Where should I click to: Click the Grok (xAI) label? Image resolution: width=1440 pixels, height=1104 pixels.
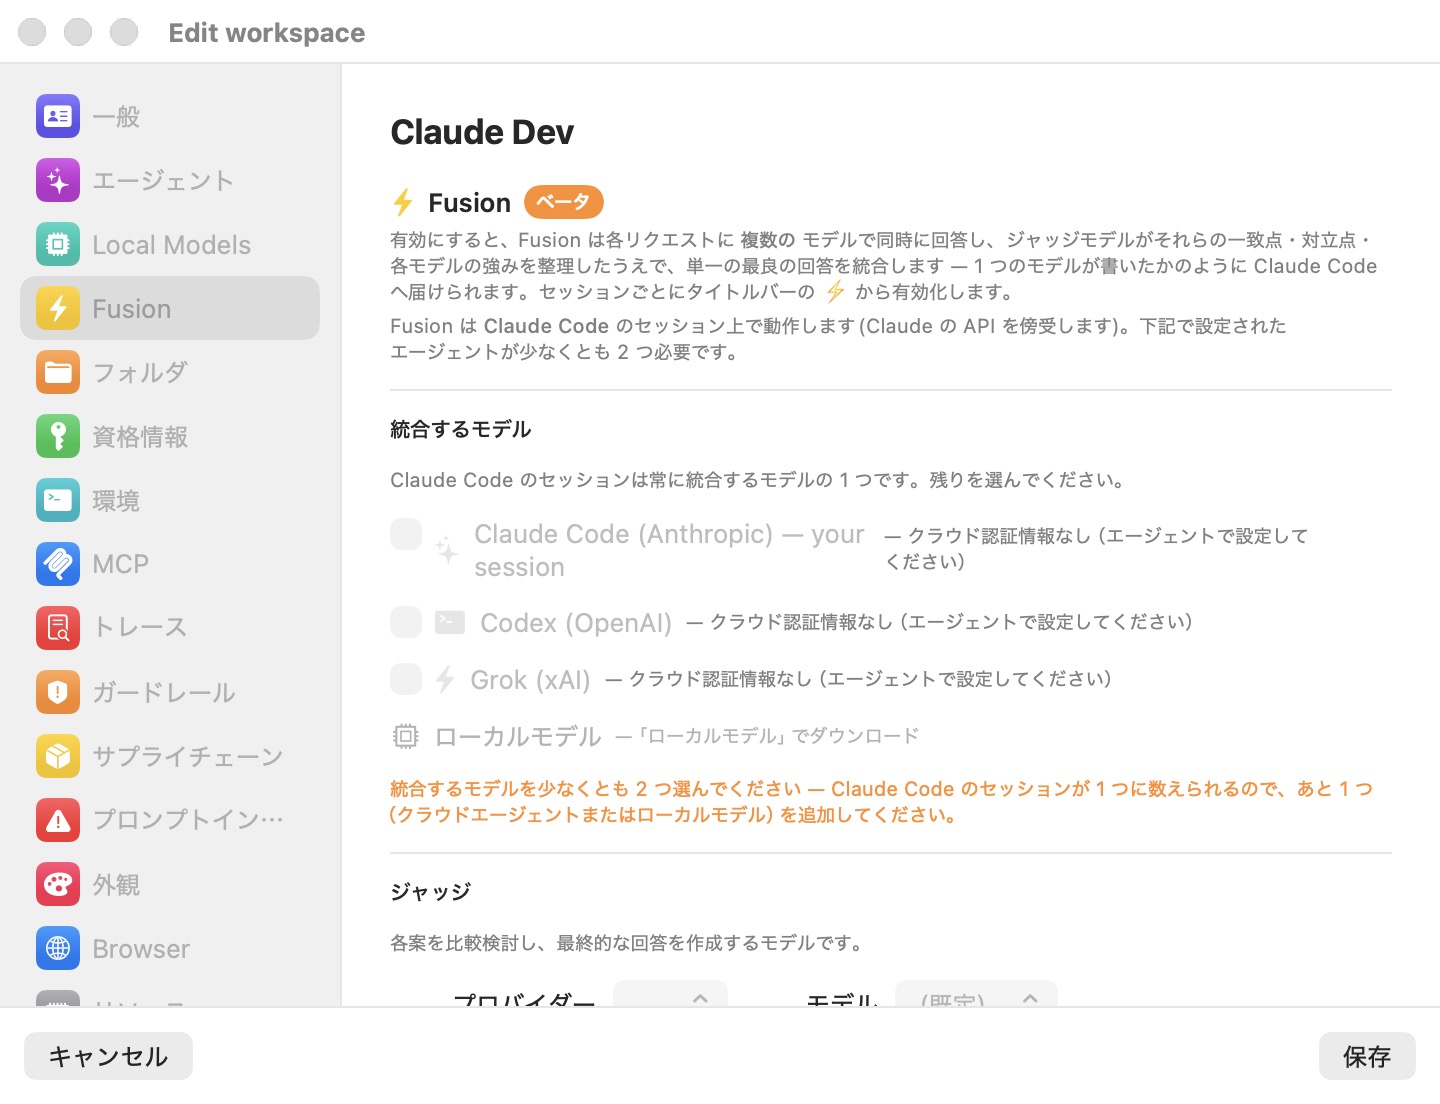(530, 680)
